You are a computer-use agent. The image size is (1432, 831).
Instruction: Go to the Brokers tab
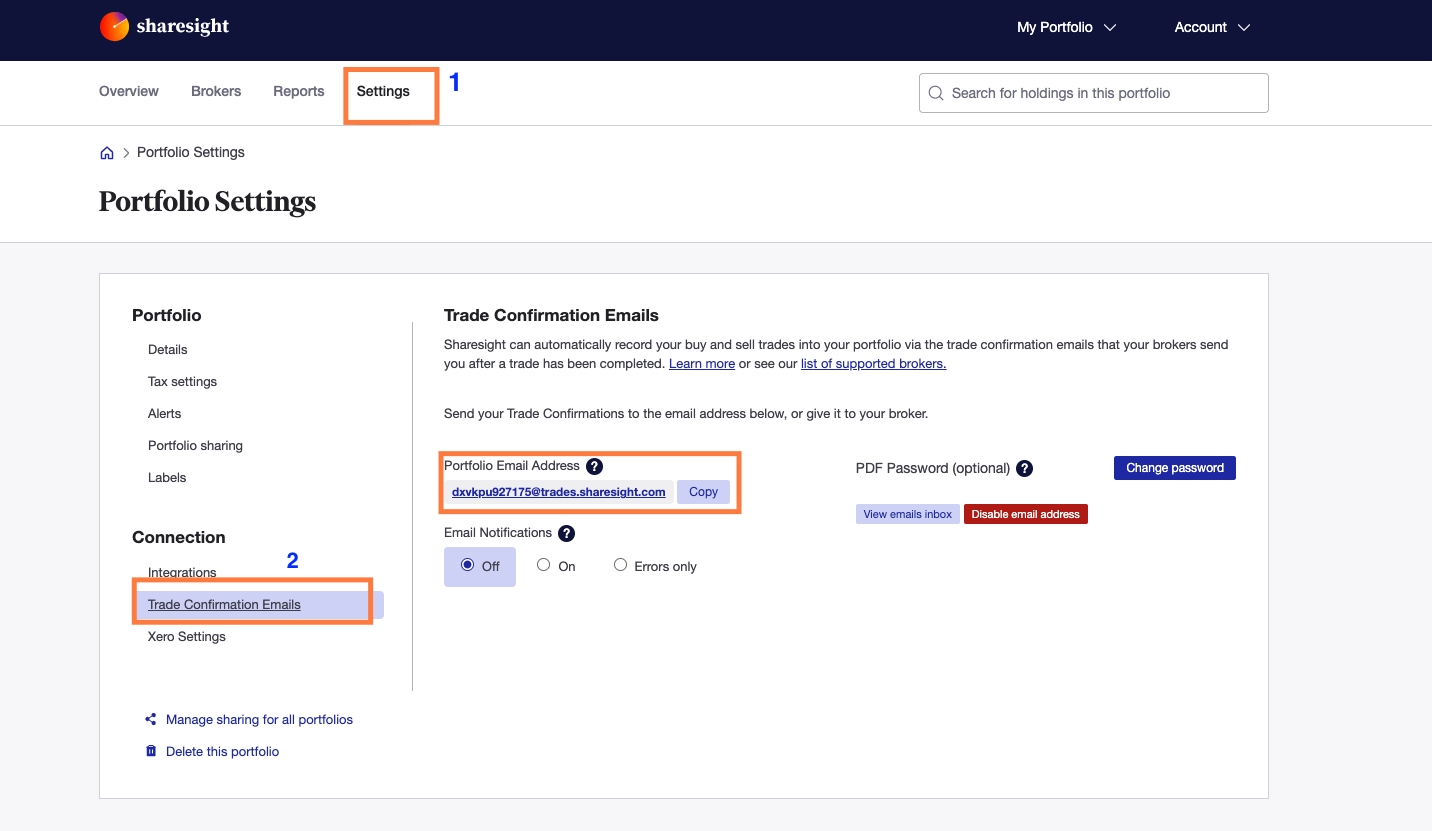pyautogui.click(x=216, y=91)
